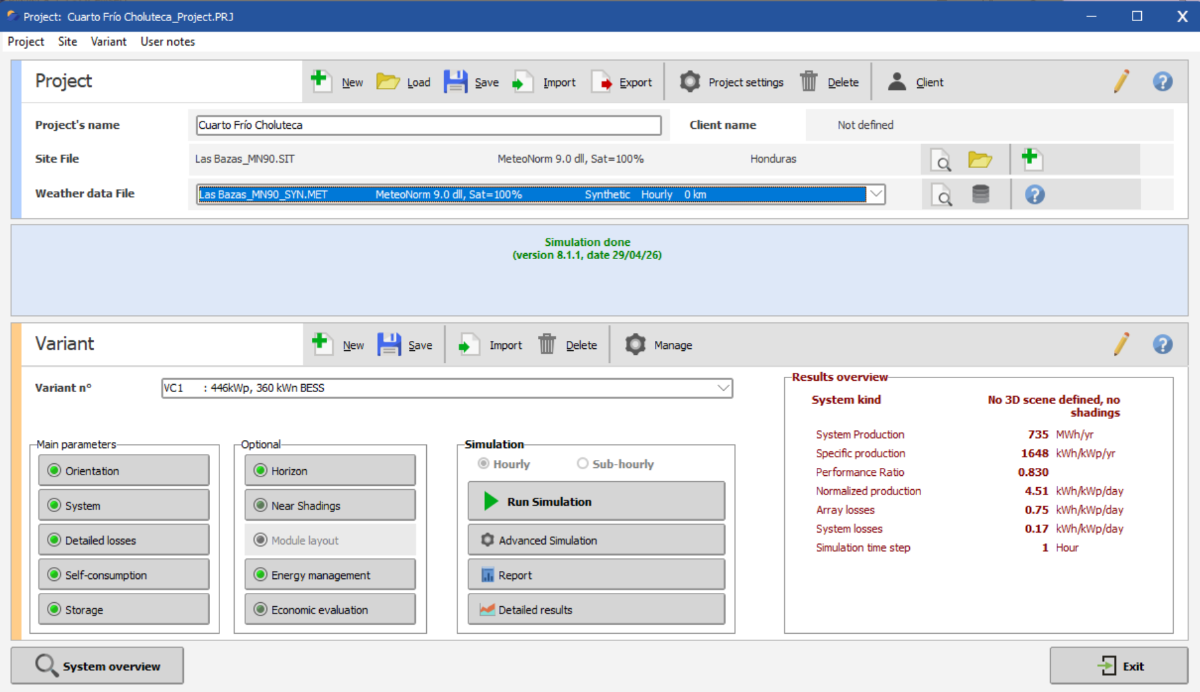Open the Client person icon
The image size is (1200, 692).
coord(898,82)
